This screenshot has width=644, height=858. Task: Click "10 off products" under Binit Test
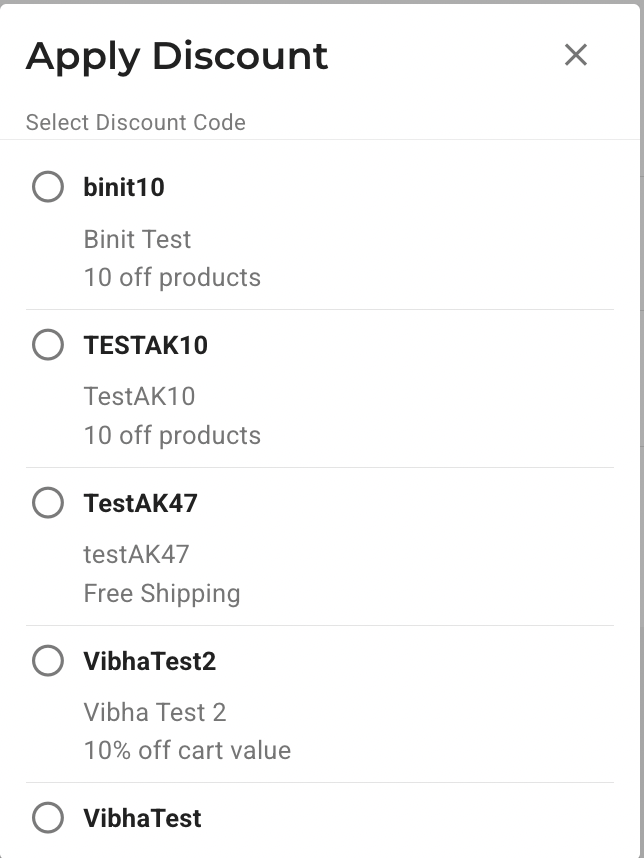click(x=172, y=277)
